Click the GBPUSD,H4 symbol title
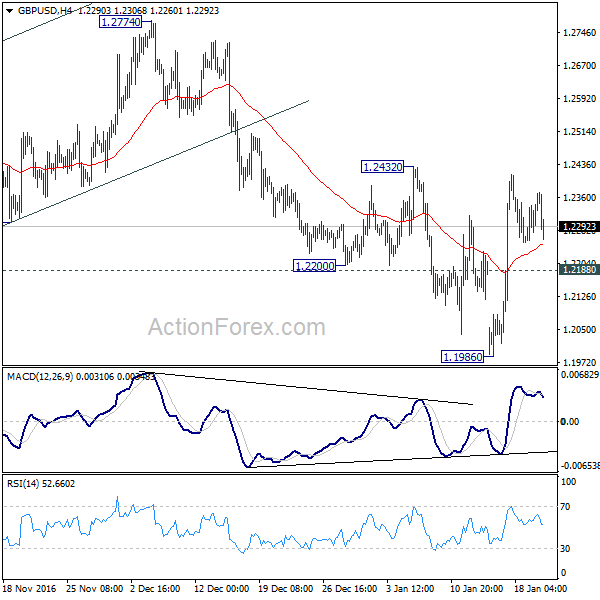This screenshot has height=600, width=600. (x=45, y=10)
